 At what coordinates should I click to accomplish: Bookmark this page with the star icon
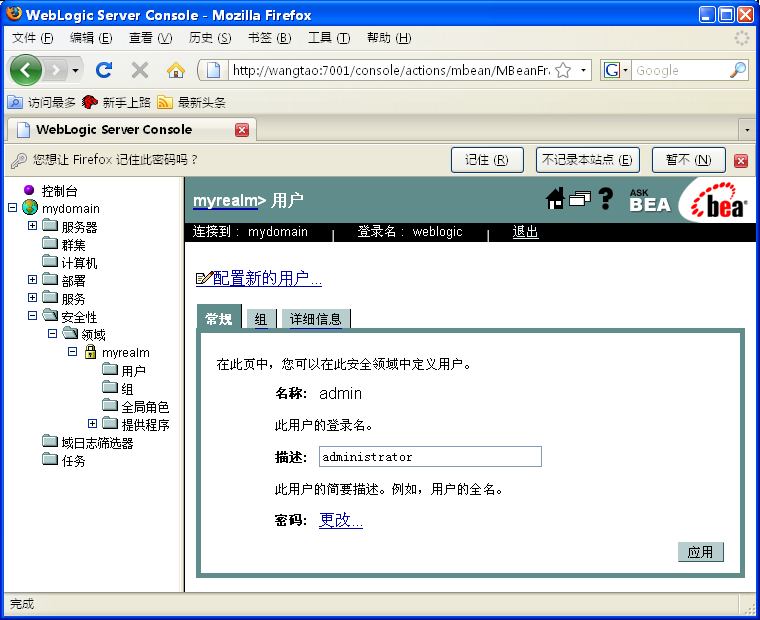563,71
